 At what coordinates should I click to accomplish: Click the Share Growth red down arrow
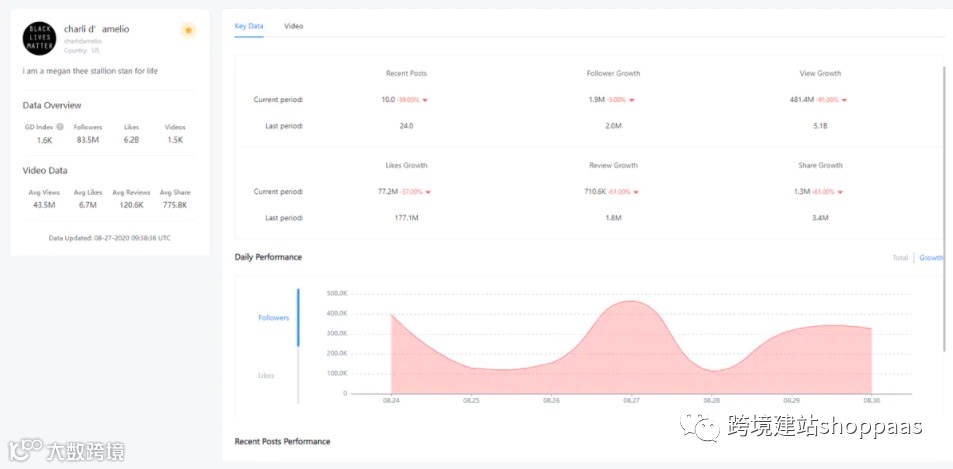[840, 192]
